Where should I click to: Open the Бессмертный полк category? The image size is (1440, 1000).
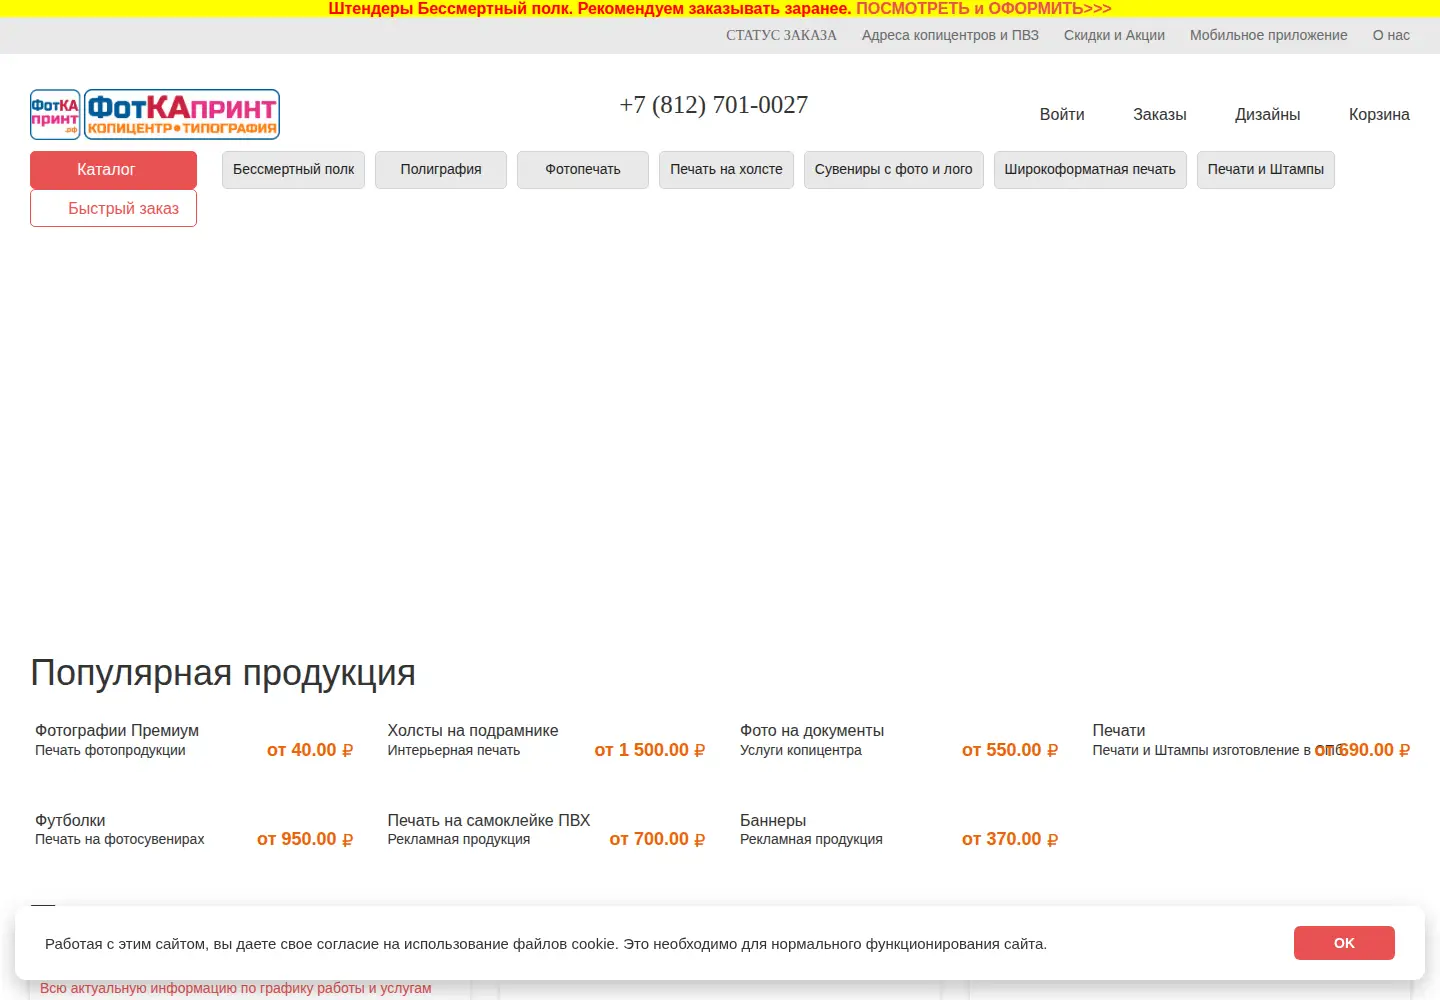pyautogui.click(x=293, y=170)
